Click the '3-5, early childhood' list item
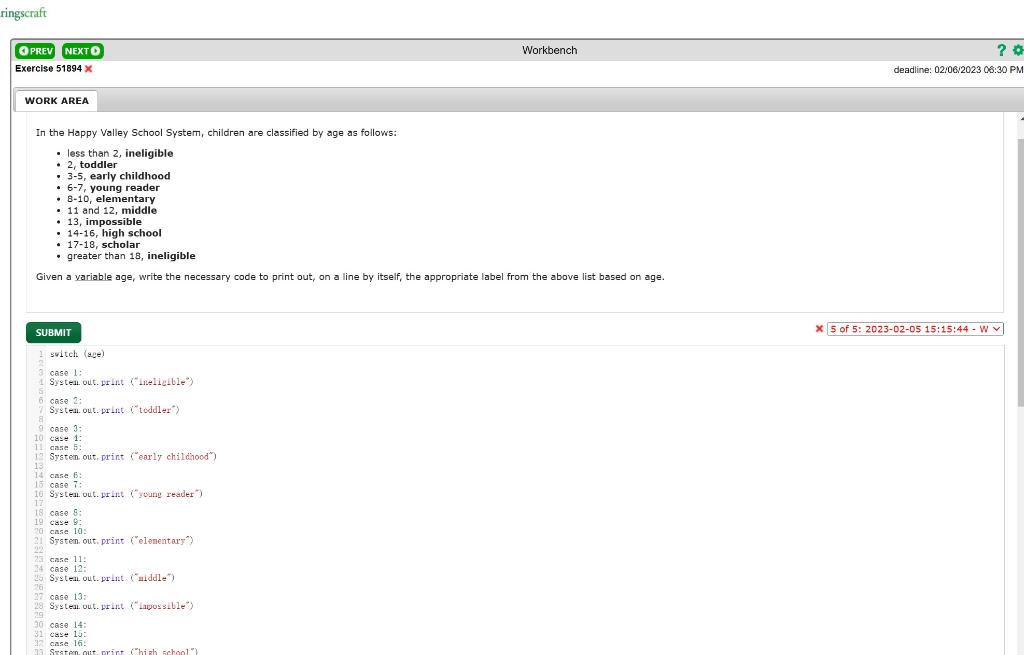The width and height of the screenshot is (1024, 655). pyautogui.click(x=118, y=176)
